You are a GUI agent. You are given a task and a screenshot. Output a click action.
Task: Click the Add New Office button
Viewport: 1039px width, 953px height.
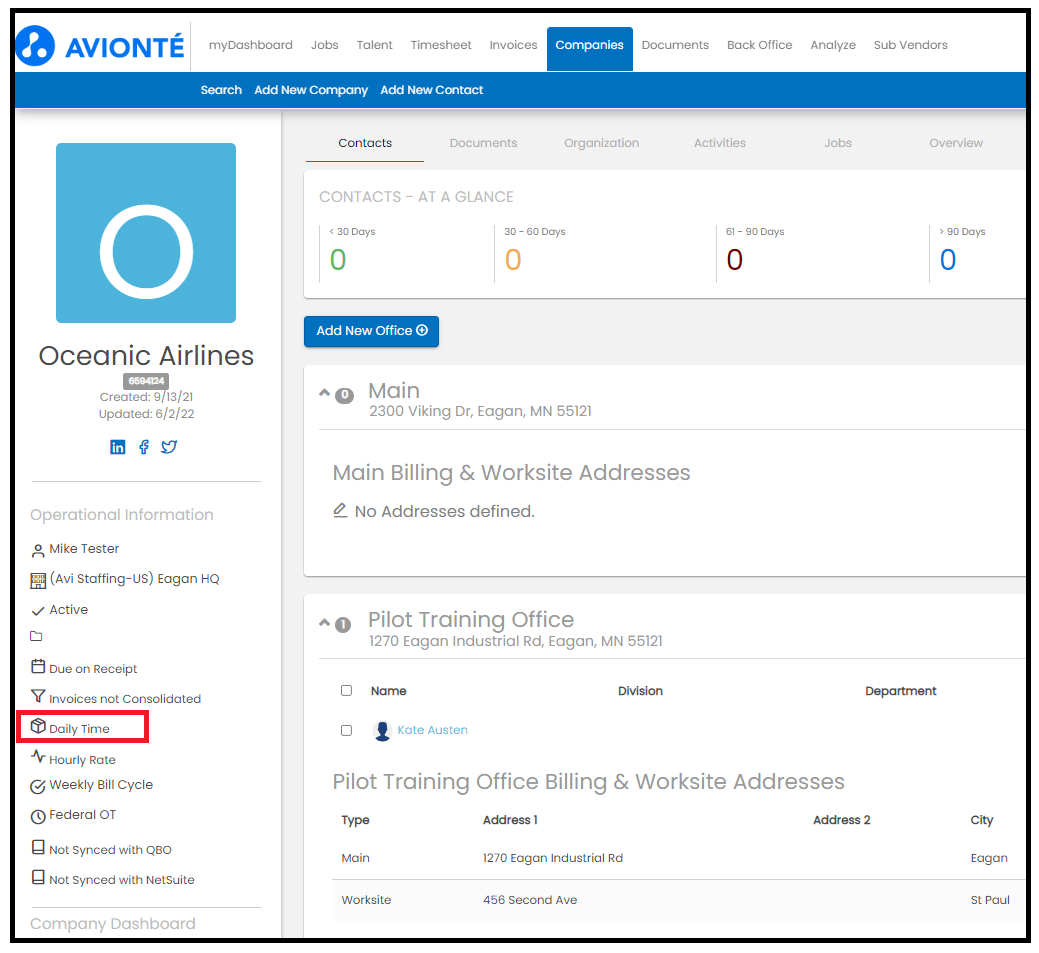tap(371, 331)
